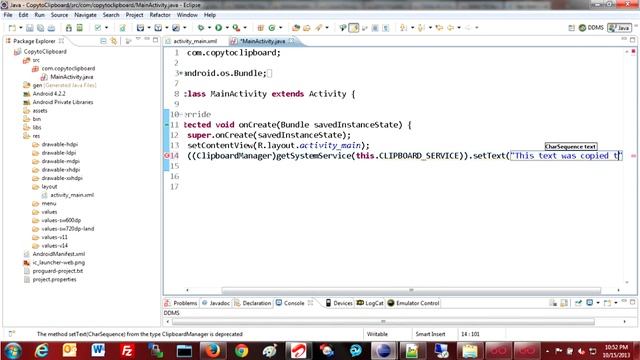Switch to the Javadoc tab
640x360 pixels.
coord(216,303)
